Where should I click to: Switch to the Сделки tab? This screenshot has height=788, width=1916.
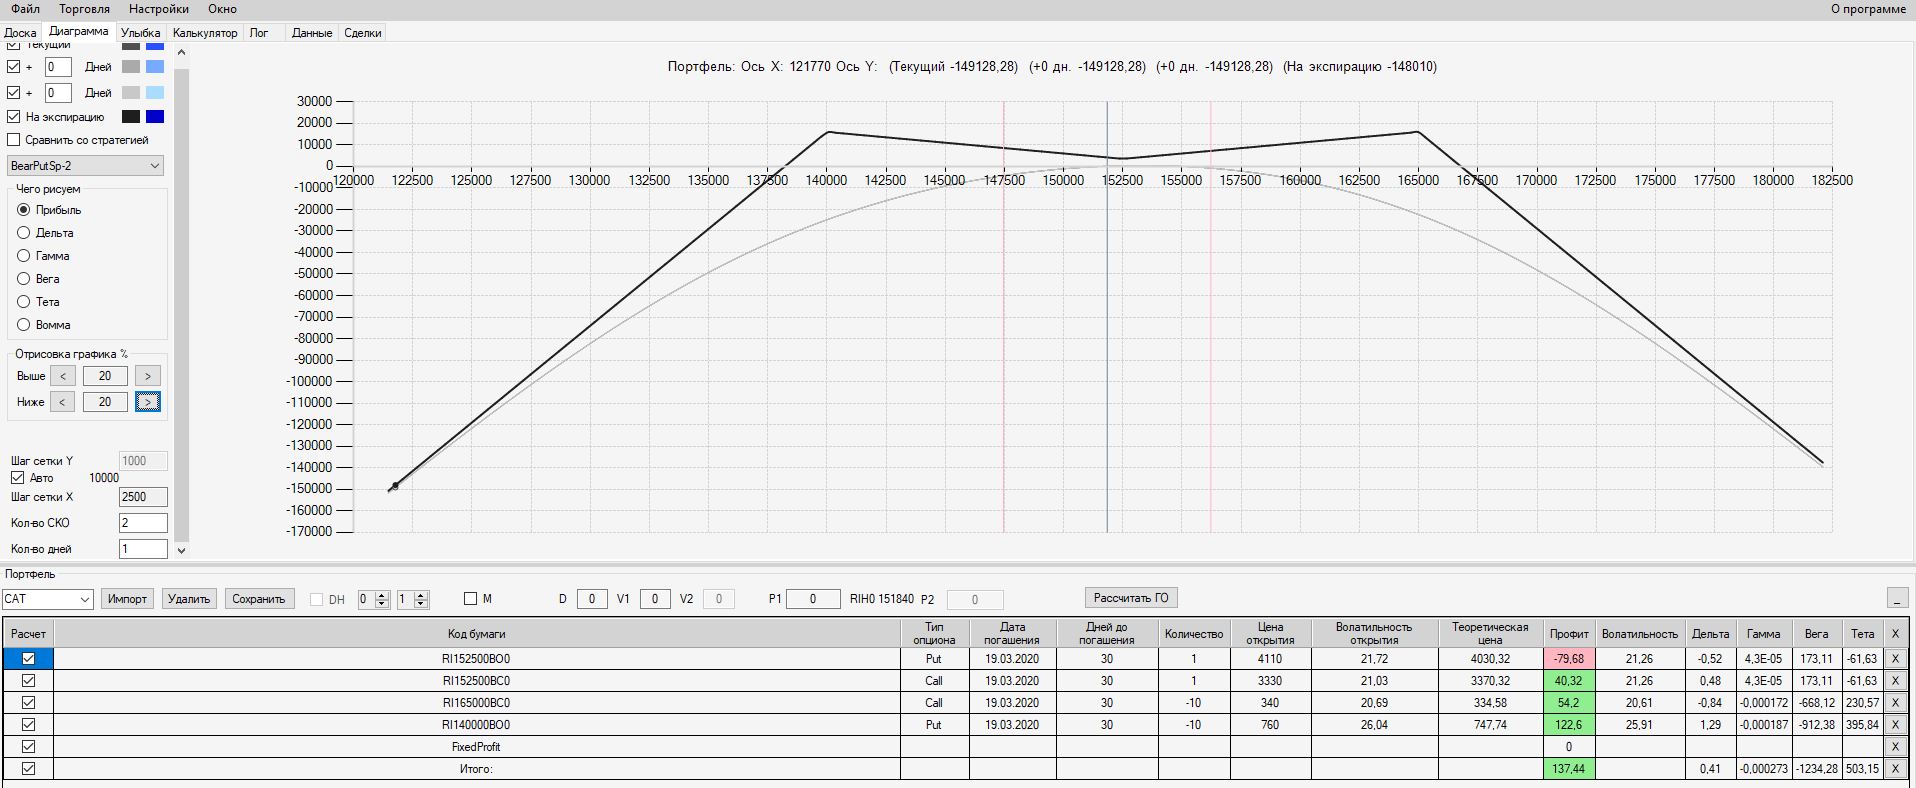pyautogui.click(x=363, y=33)
